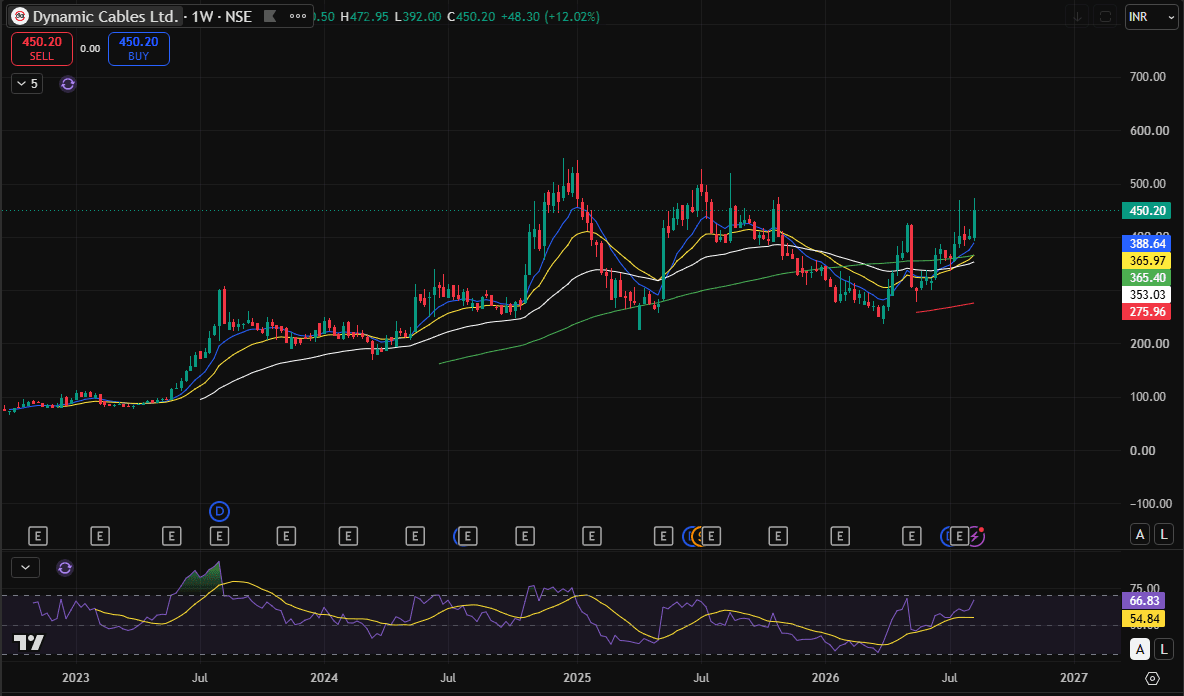Click the TradingView logo in the corner
The height and width of the screenshot is (696, 1184).
pos(29,643)
